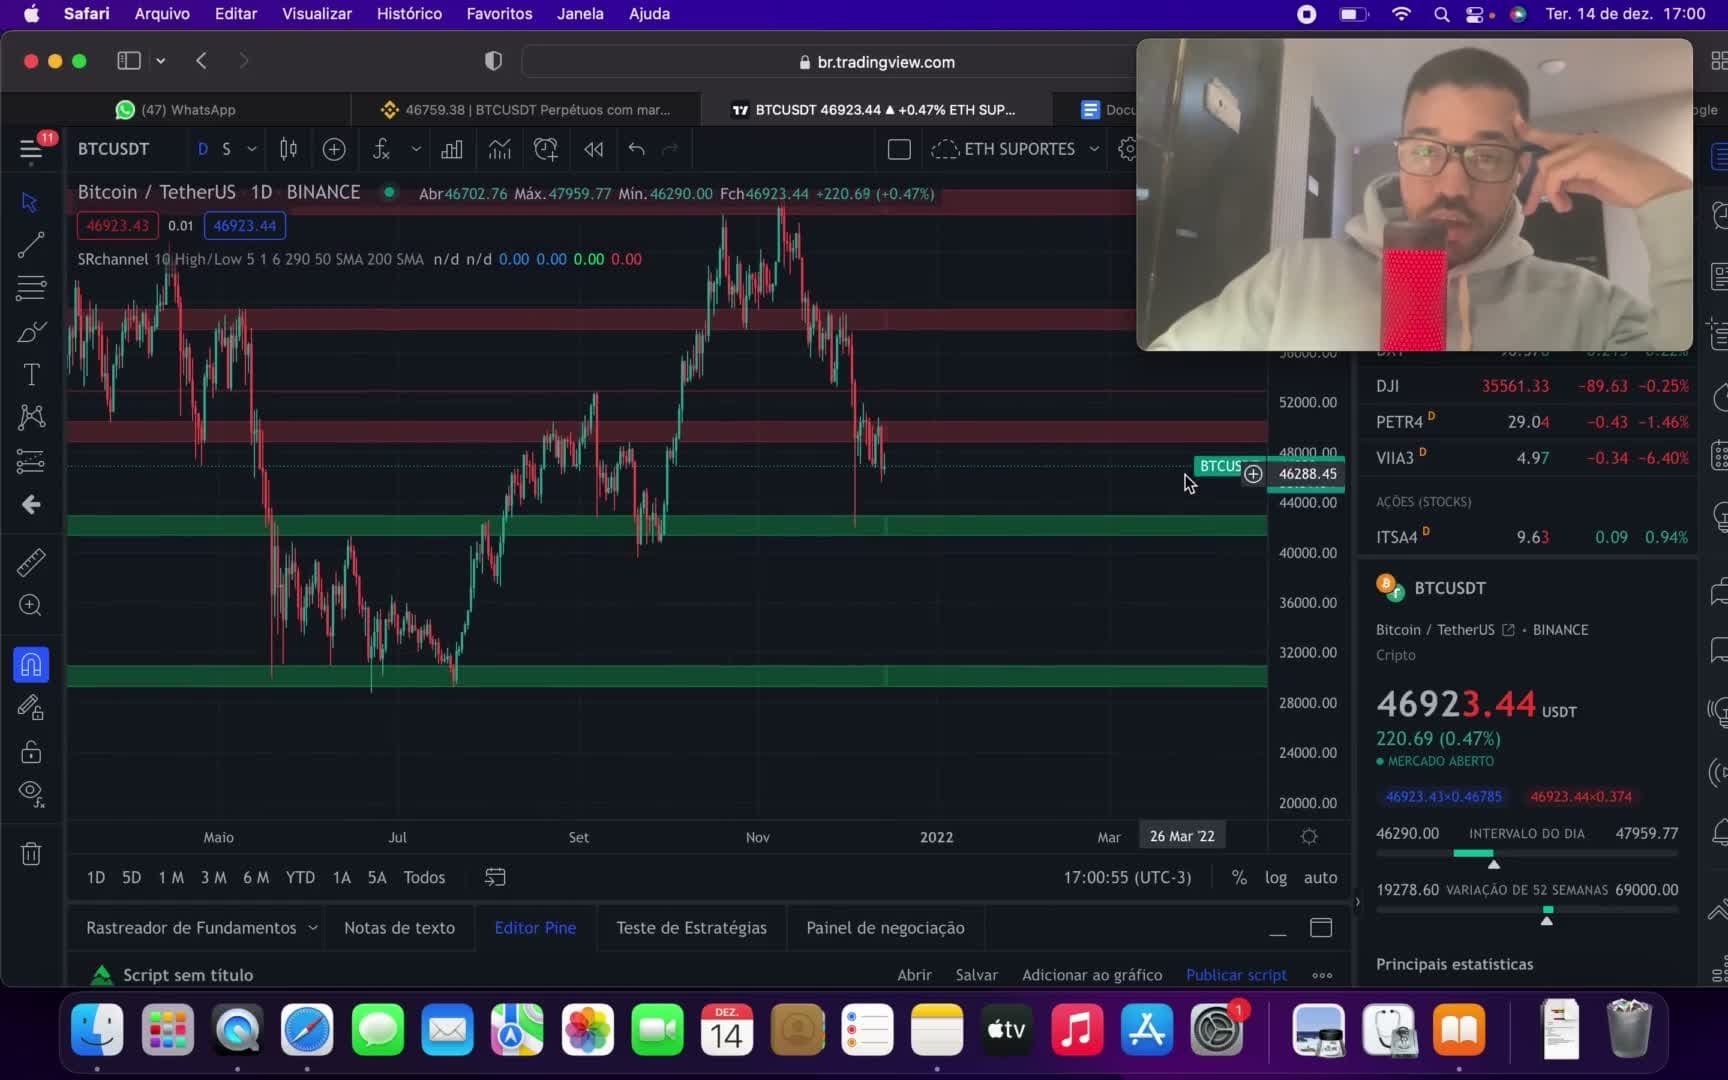Click Adicionar ao gráfico in Pine editor

(x=1092, y=975)
